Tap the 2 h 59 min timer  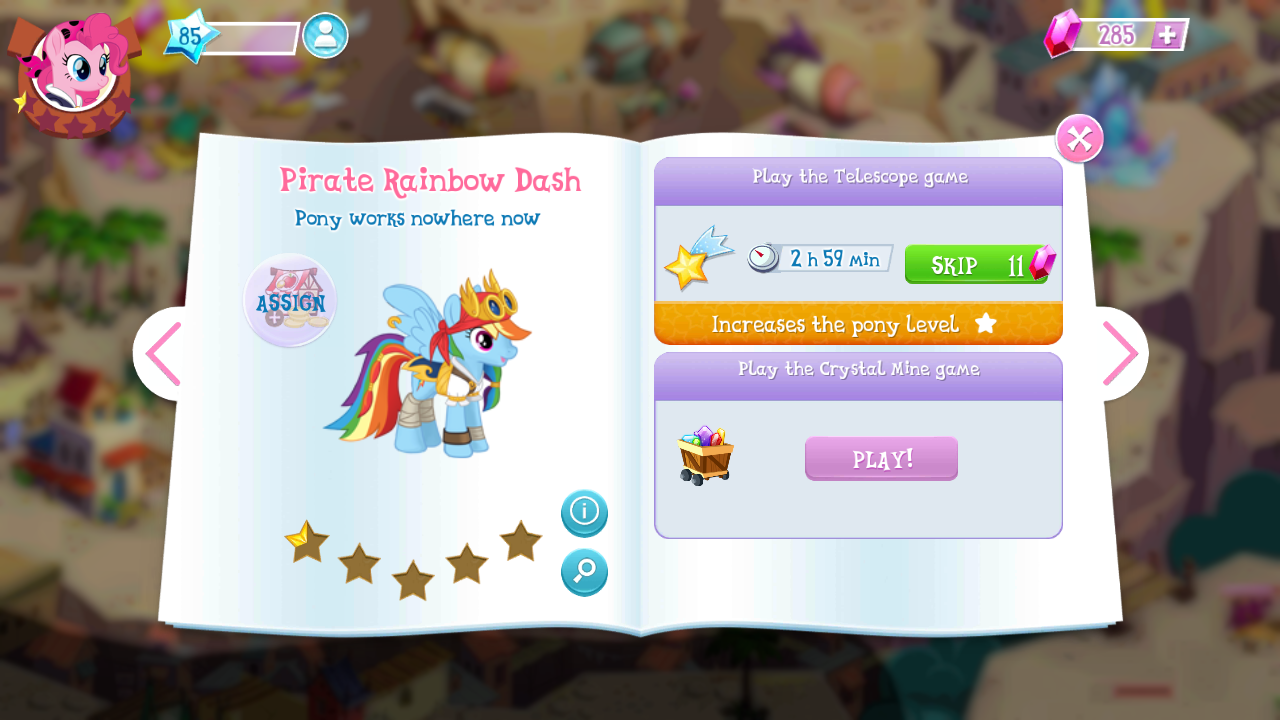[820, 258]
